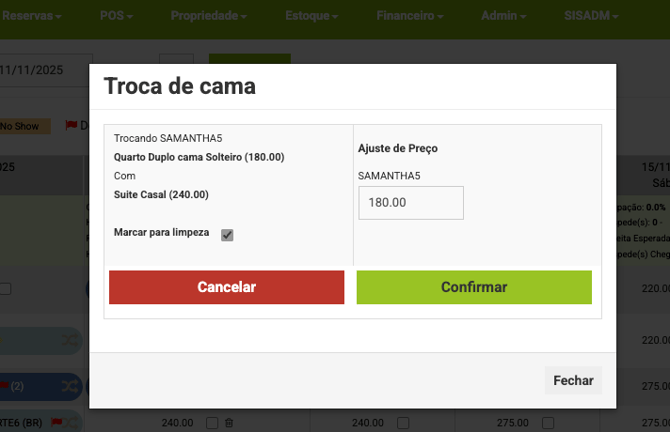This screenshot has width=670, height=432.
Task: Click the No Show legend label
Action: [20, 126]
